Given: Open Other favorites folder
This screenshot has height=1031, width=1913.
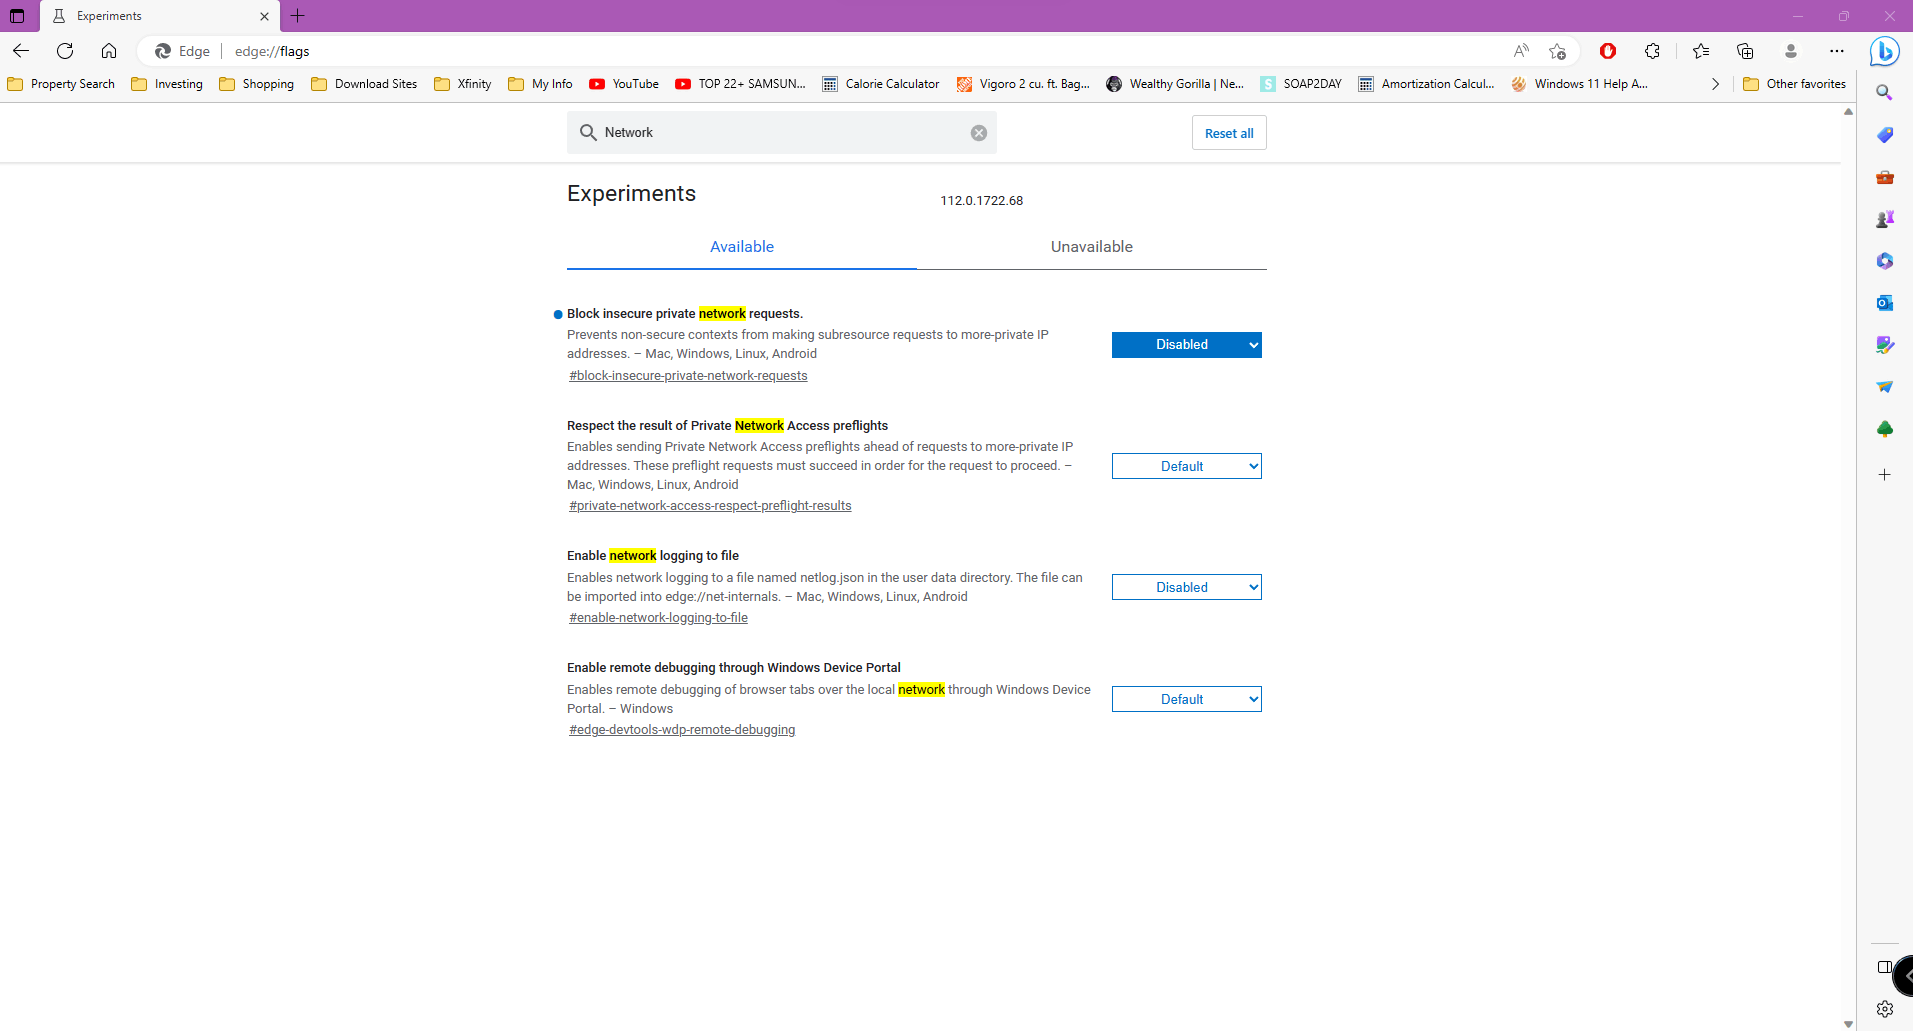Looking at the screenshot, I should pyautogui.click(x=1795, y=84).
